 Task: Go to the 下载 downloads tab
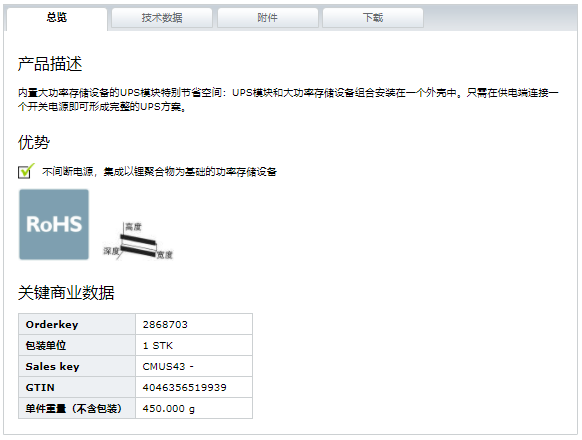coord(373,18)
